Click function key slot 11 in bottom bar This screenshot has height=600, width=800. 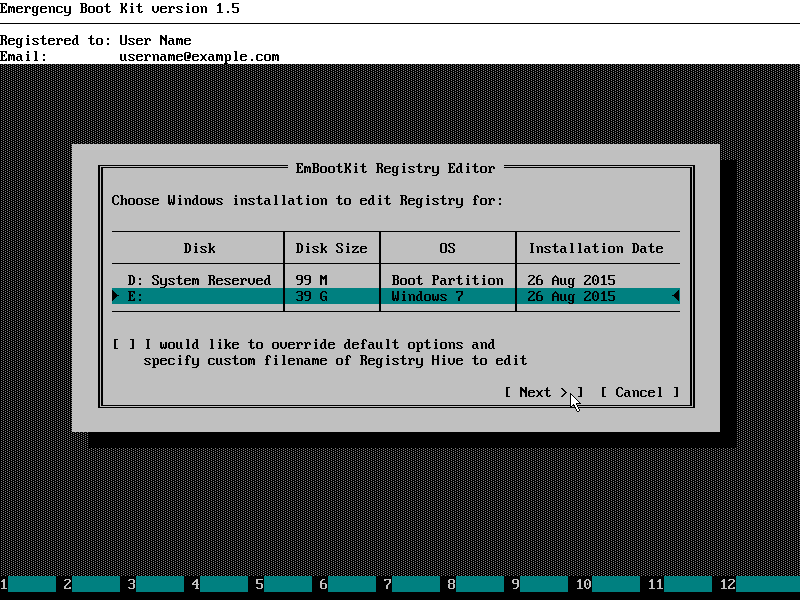pyautogui.click(x=680, y=584)
